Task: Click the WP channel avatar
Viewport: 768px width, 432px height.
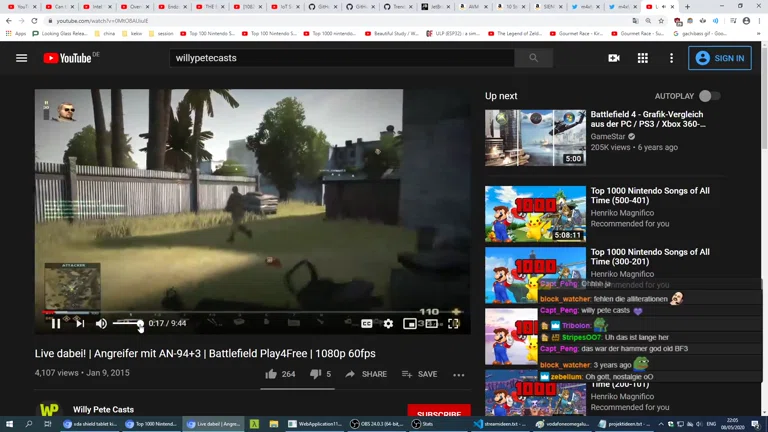Action: [x=49, y=409]
